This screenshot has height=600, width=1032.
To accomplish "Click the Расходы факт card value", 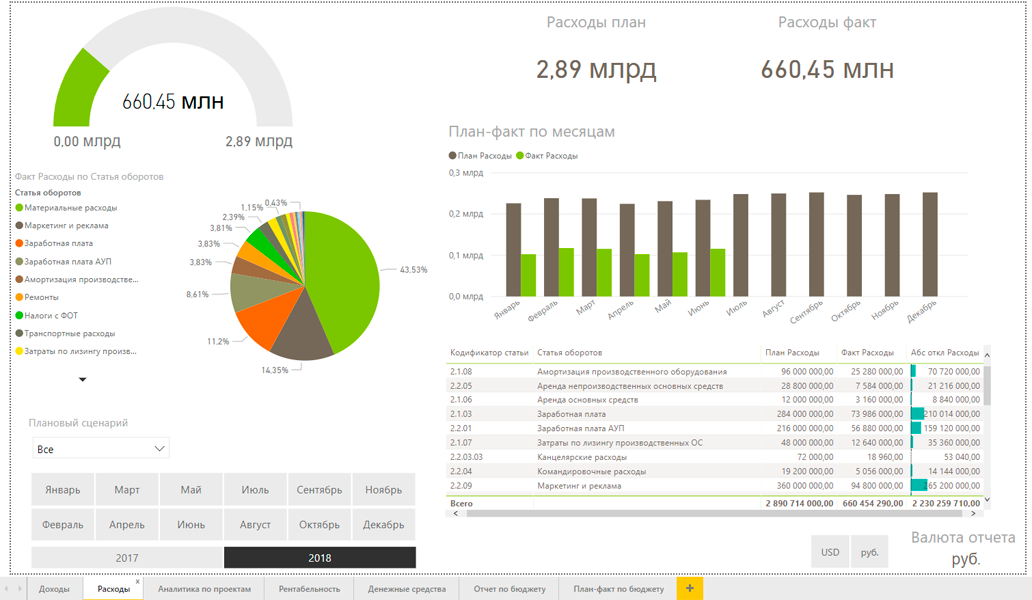I will coord(827,70).
